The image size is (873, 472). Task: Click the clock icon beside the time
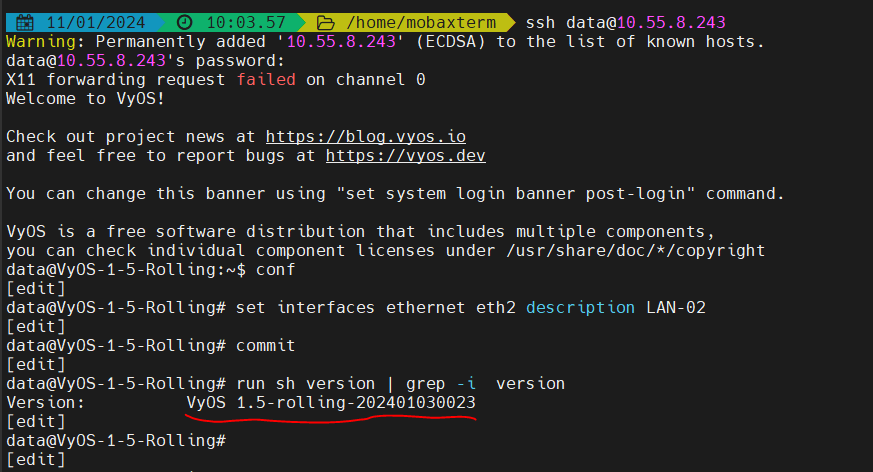[x=185, y=21]
